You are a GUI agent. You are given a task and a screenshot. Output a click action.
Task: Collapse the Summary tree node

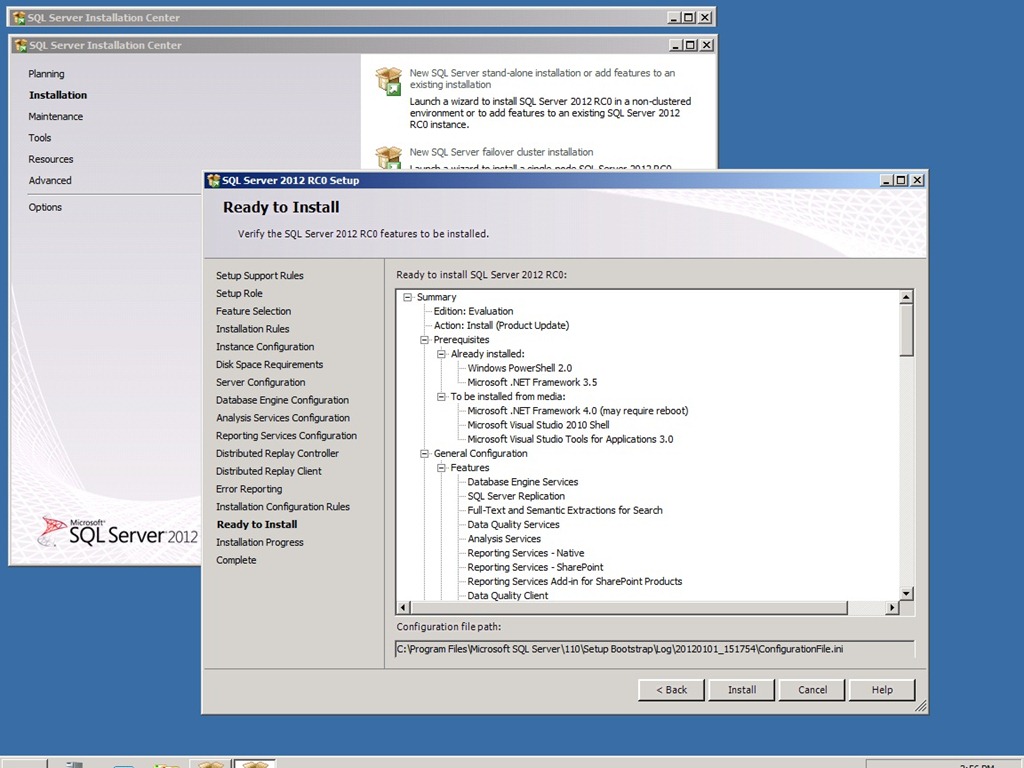[x=408, y=297]
